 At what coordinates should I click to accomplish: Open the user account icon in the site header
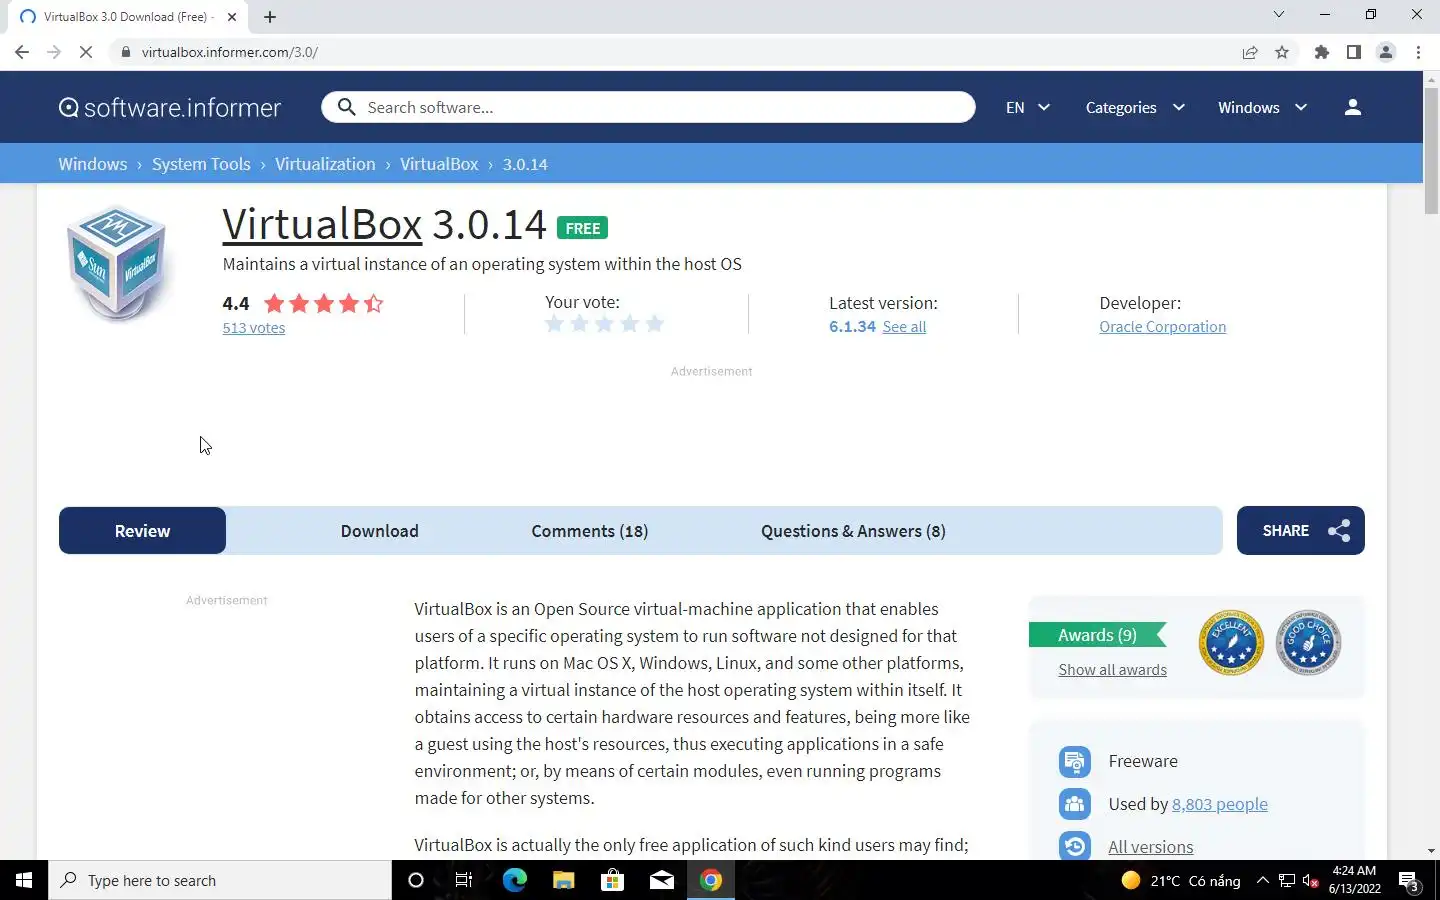1352,107
